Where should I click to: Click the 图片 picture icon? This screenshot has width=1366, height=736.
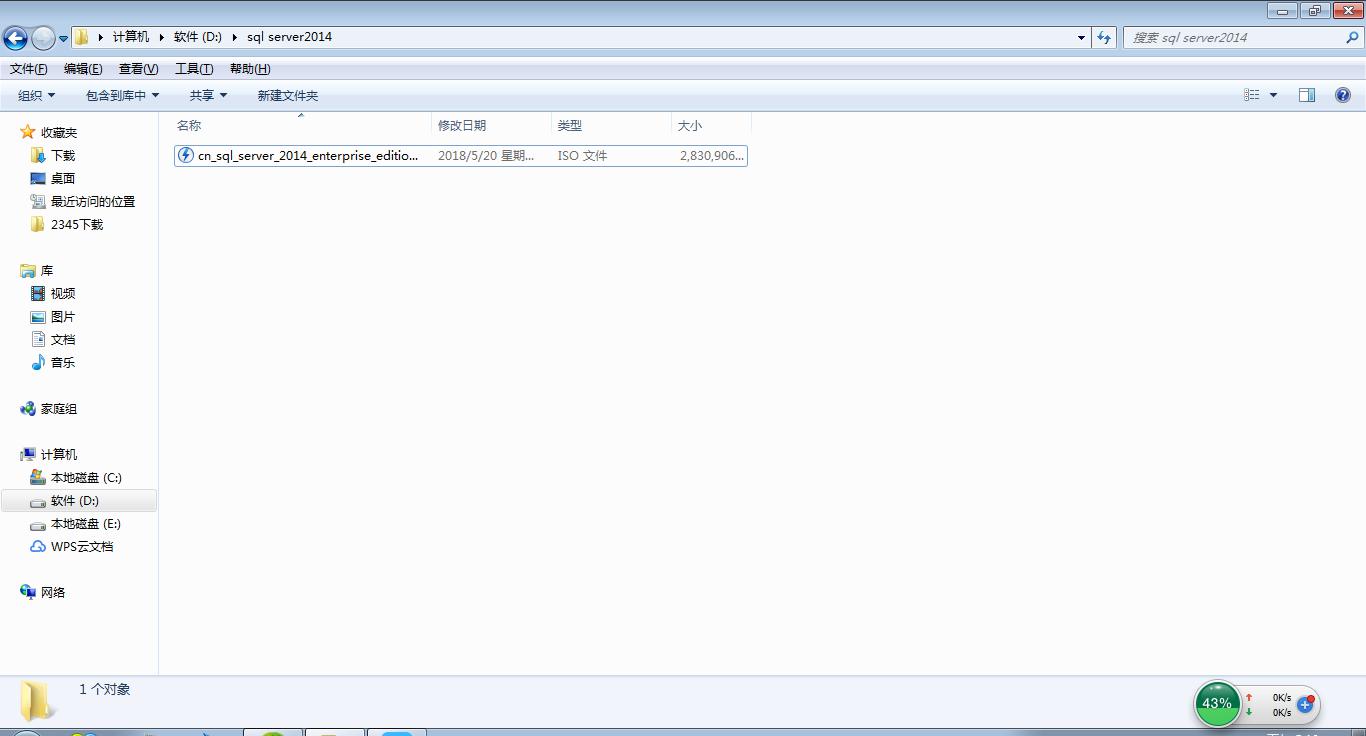38,316
